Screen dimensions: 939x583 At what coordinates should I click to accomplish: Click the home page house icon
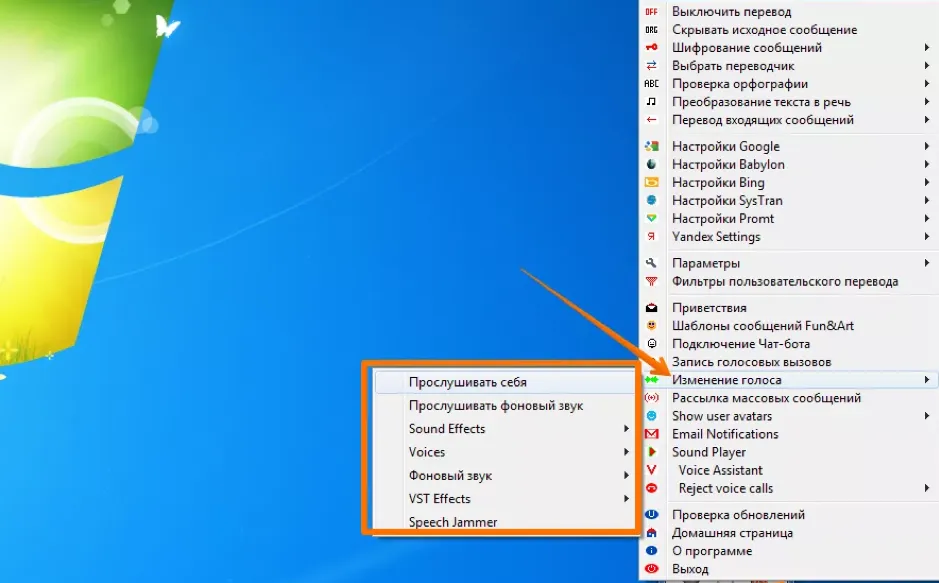click(x=651, y=533)
